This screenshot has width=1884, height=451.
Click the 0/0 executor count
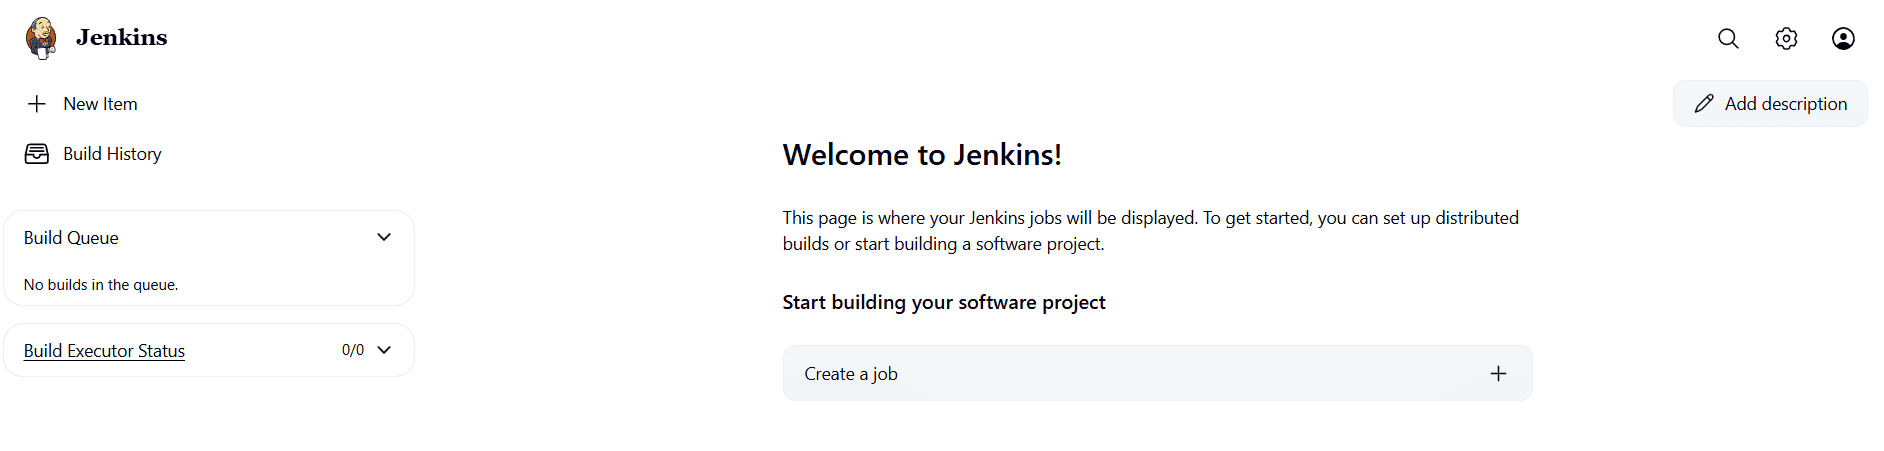[x=353, y=350]
